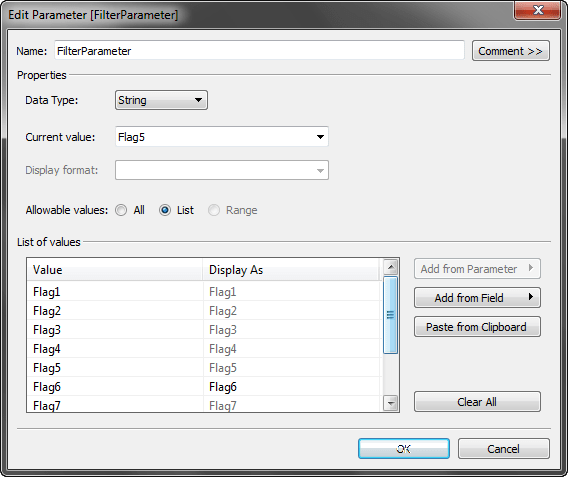568x477 pixels.
Task: Click the Value column header
Action: point(114,270)
